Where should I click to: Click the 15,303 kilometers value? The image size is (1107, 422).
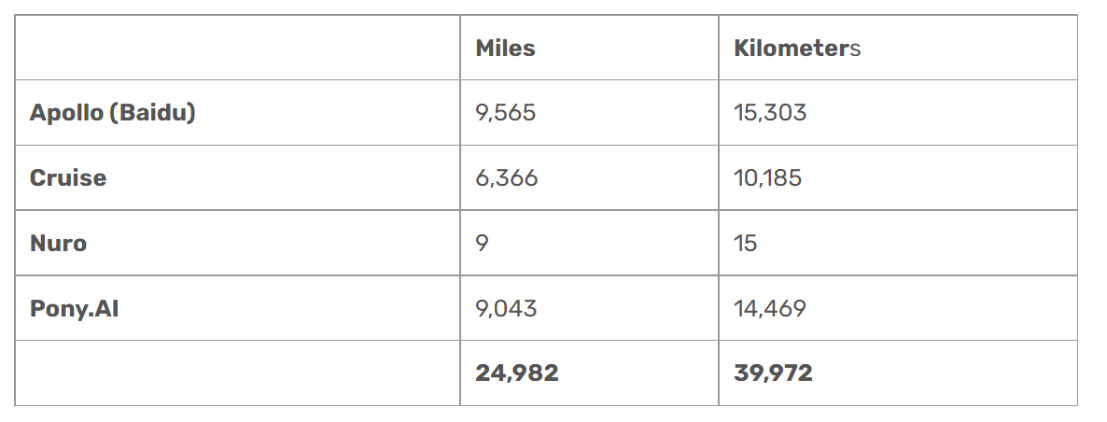pos(769,113)
